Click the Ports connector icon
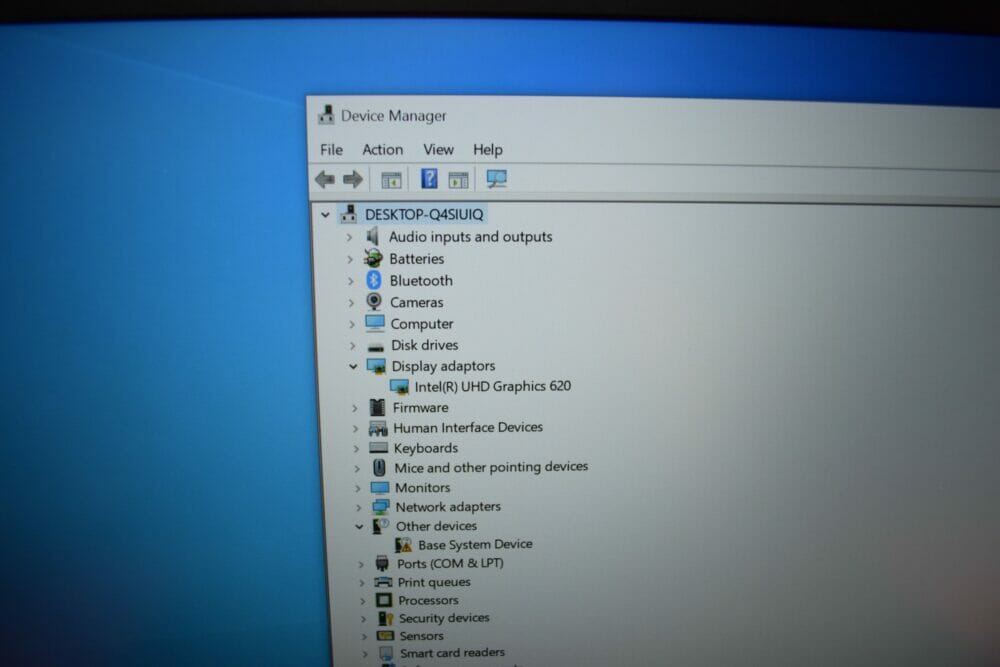 382,563
